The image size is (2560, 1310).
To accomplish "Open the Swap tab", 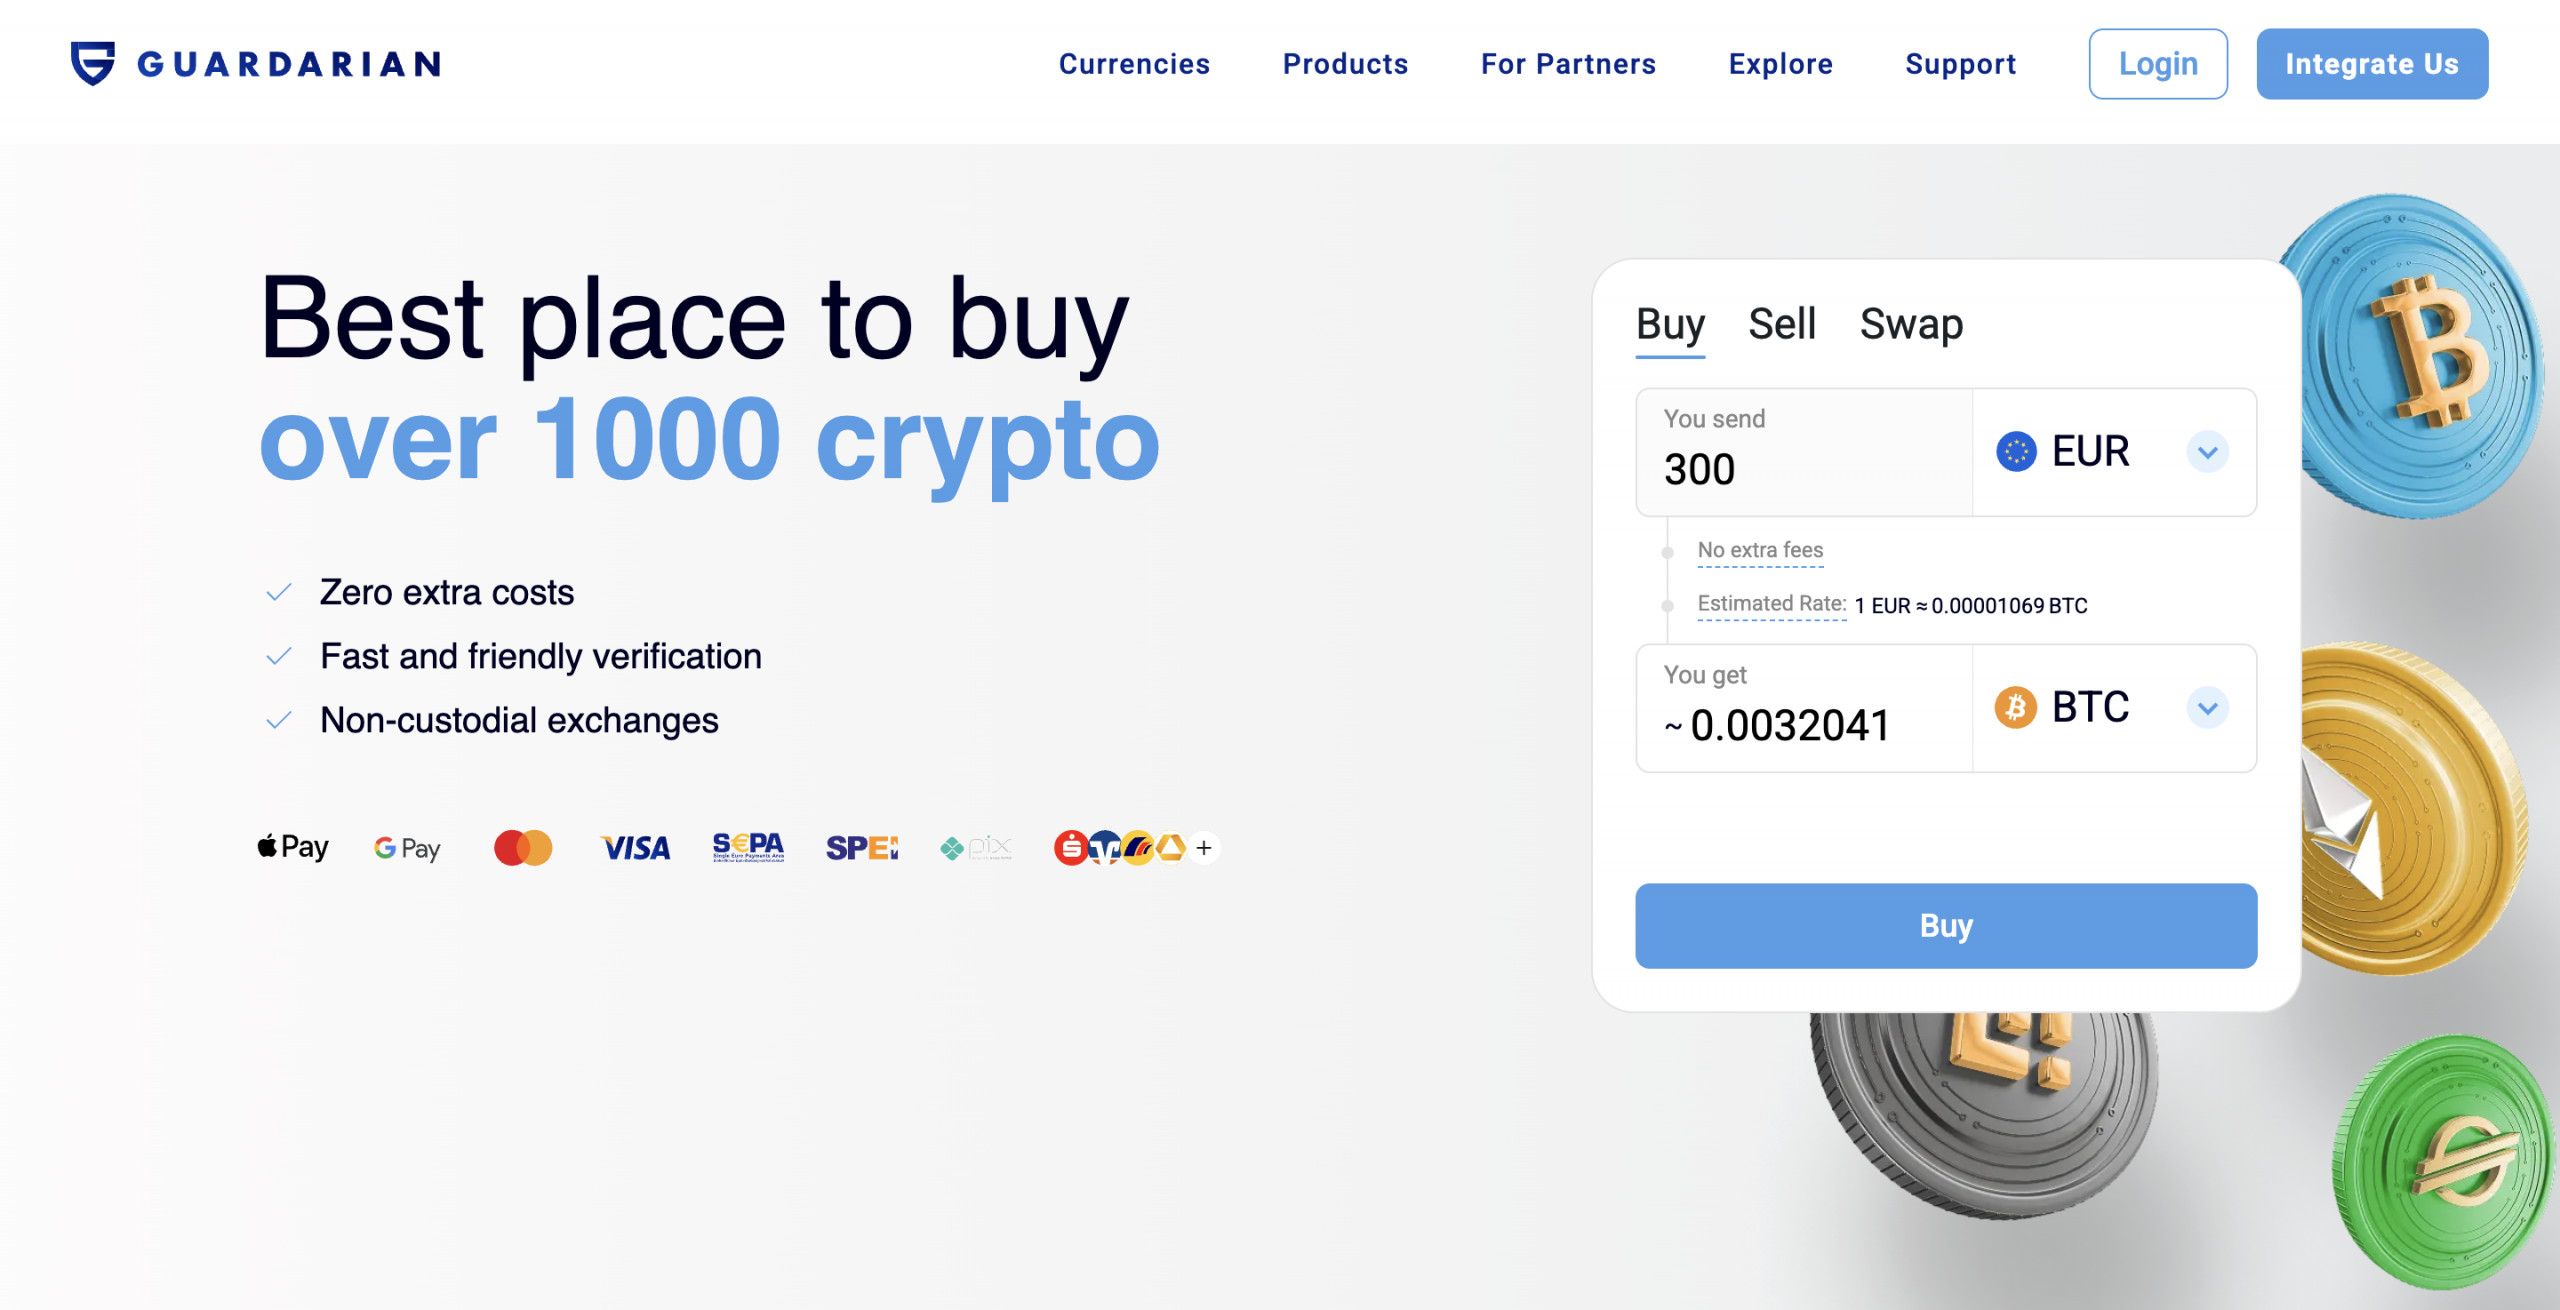I will point(1913,323).
